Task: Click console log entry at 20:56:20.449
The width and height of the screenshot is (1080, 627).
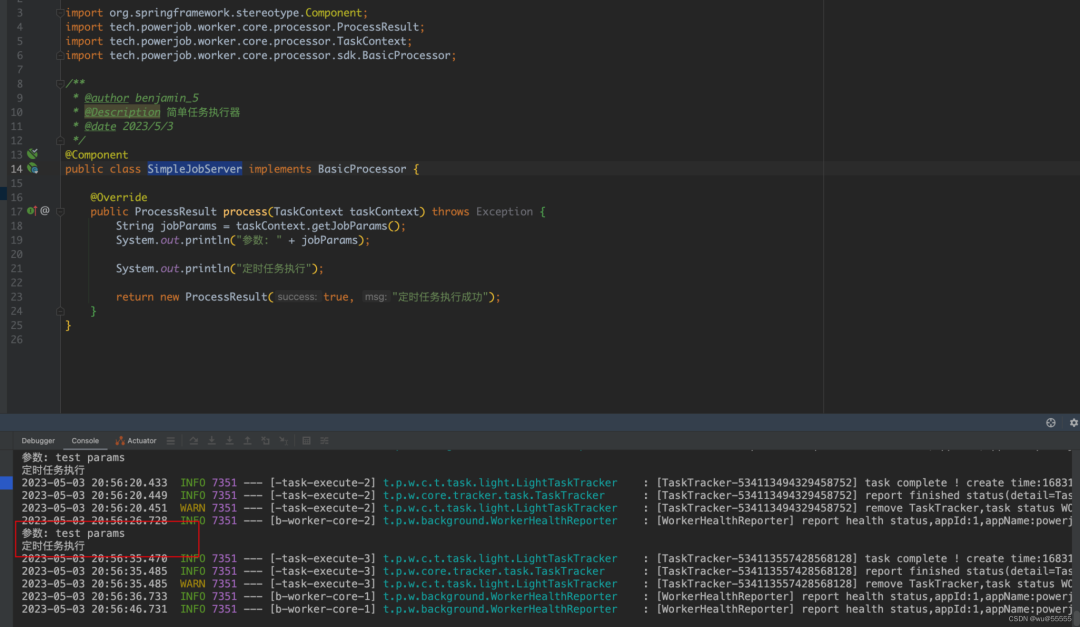Action: 547,495
